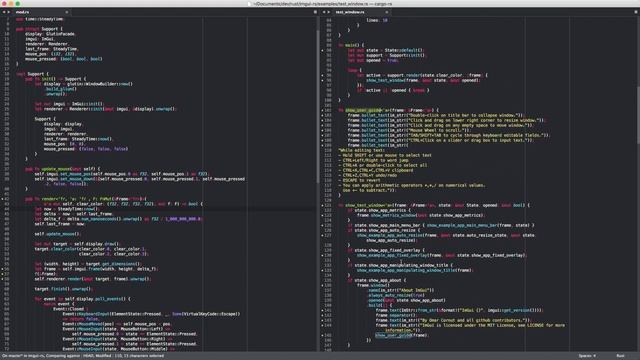Close the mod.rs tab

pyautogui.click(x=67, y=12)
